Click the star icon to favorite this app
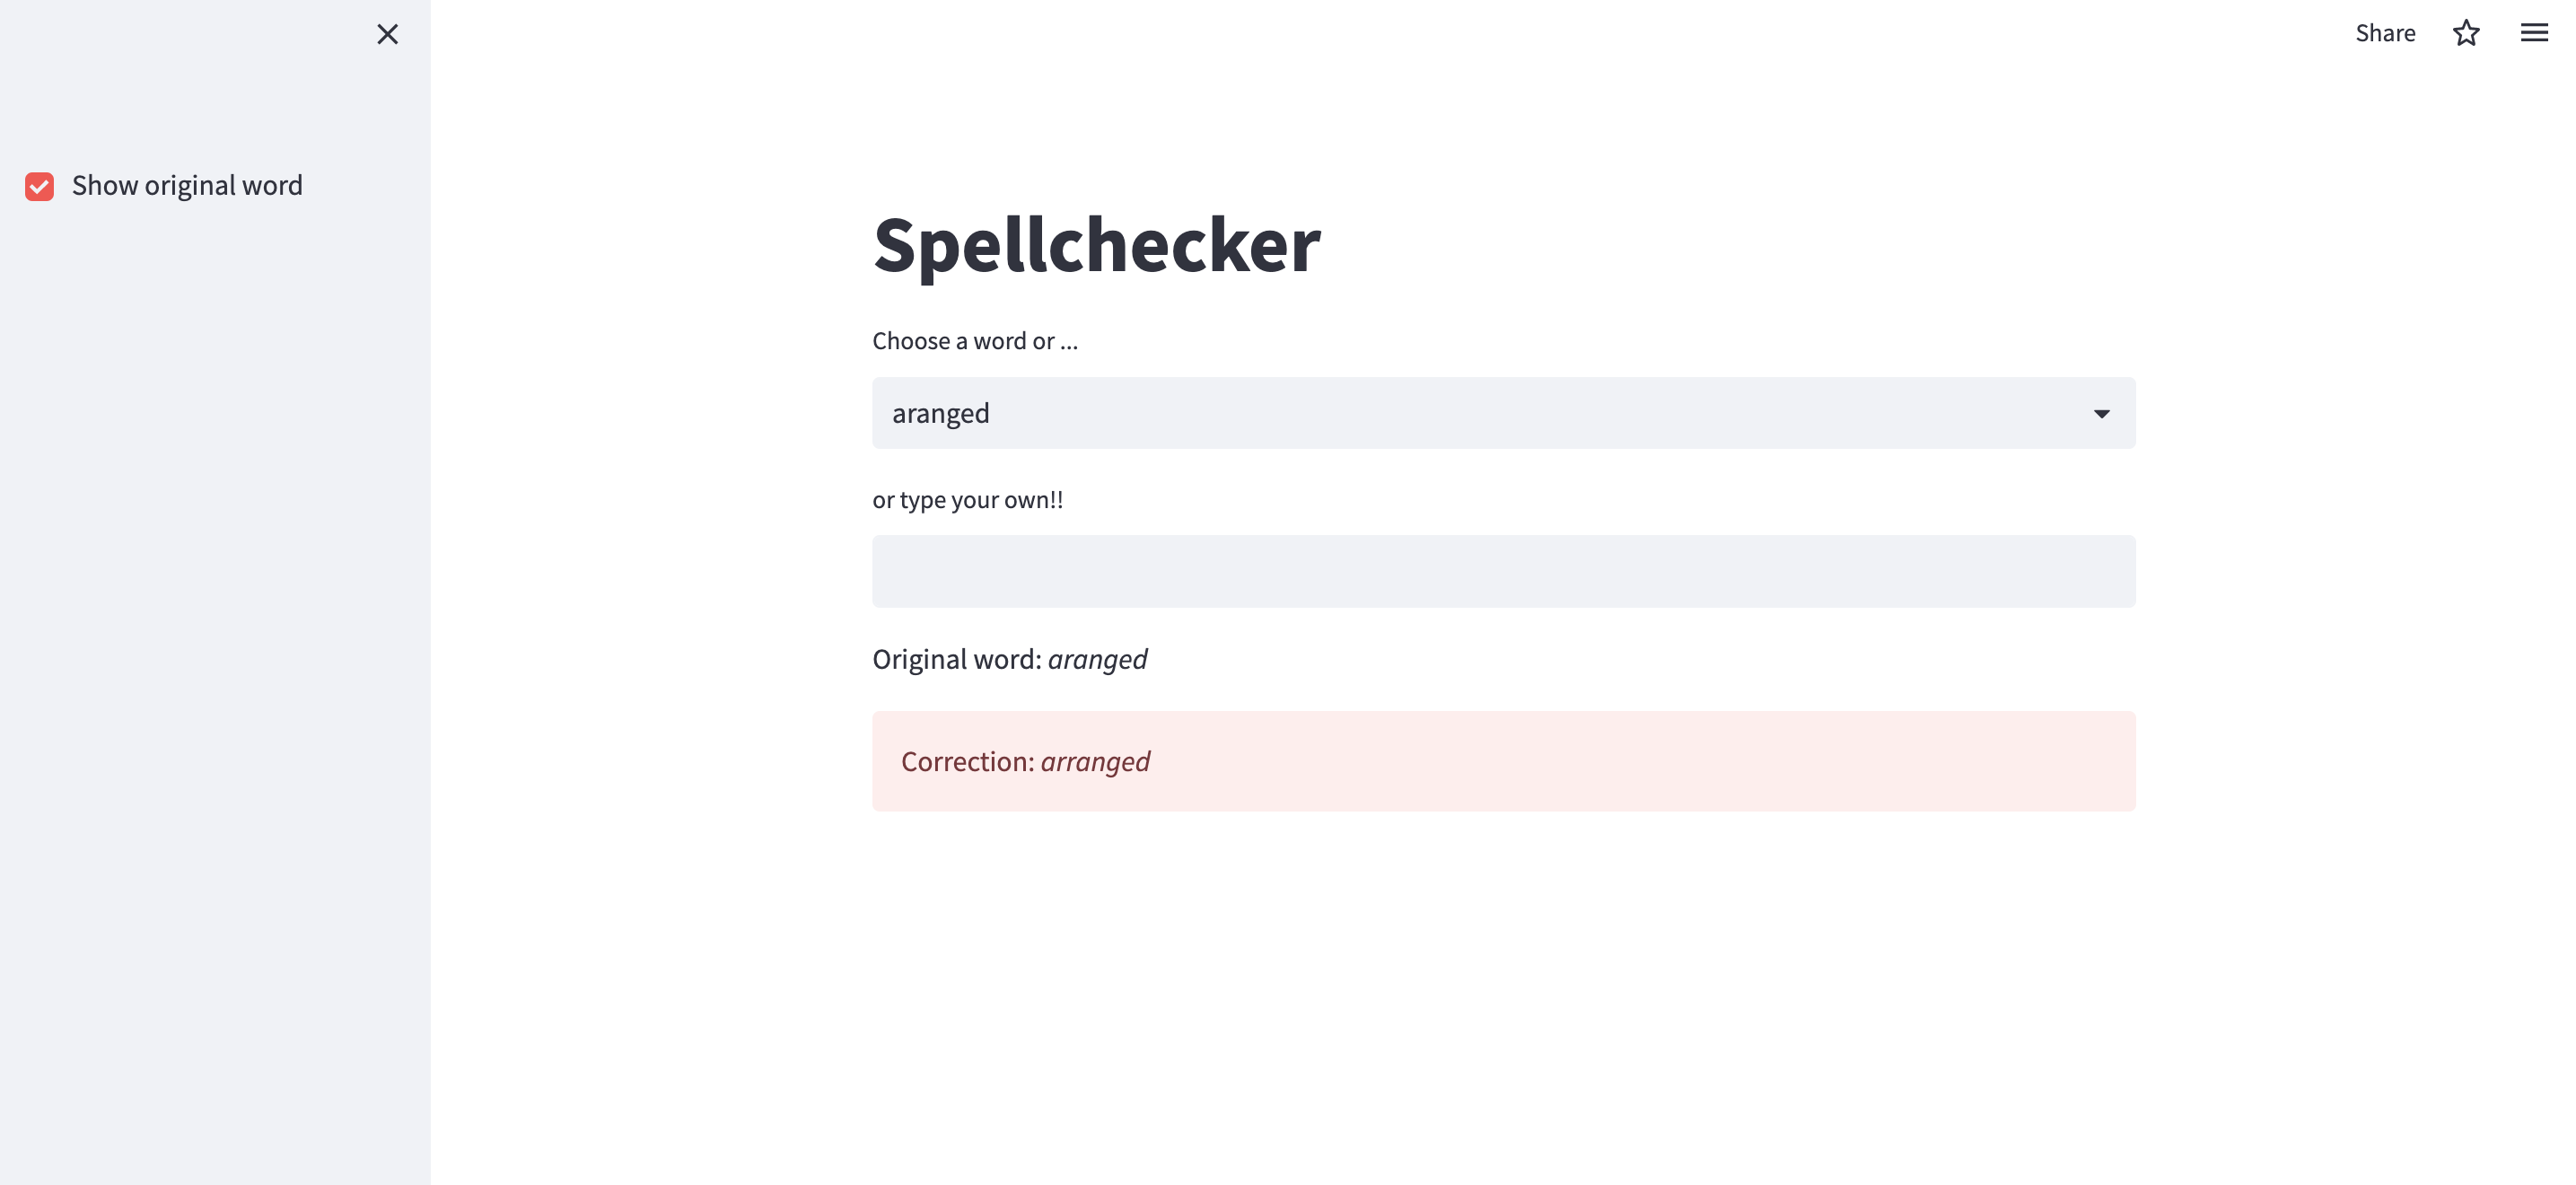The width and height of the screenshot is (2576, 1185). 2466,33
